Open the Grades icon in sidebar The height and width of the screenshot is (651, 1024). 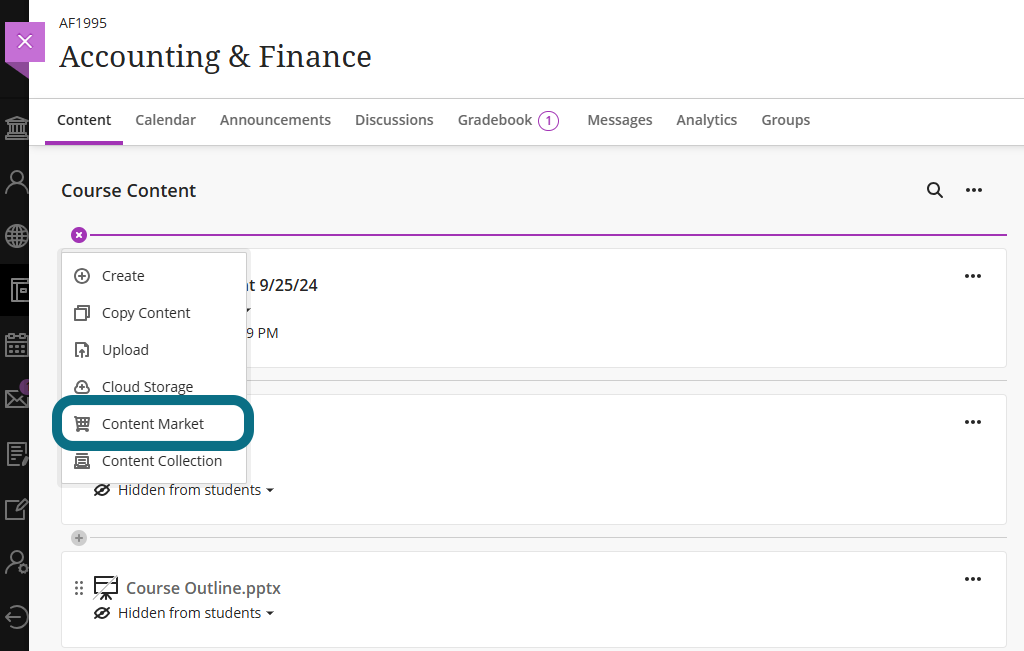pyautogui.click(x=16, y=454)
